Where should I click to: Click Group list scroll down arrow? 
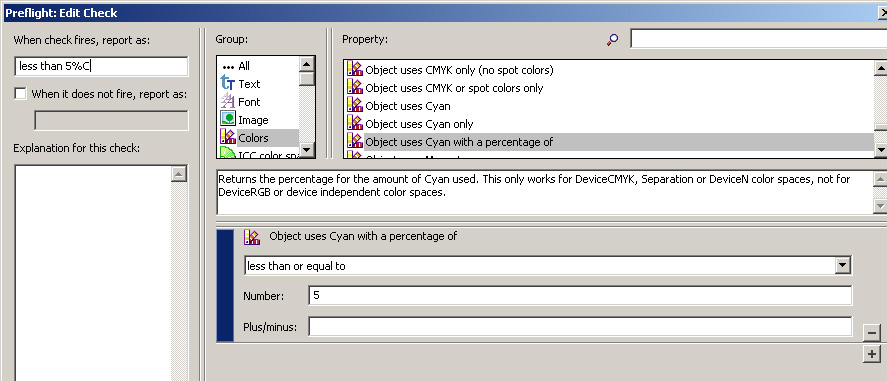(x=306, y=150)
